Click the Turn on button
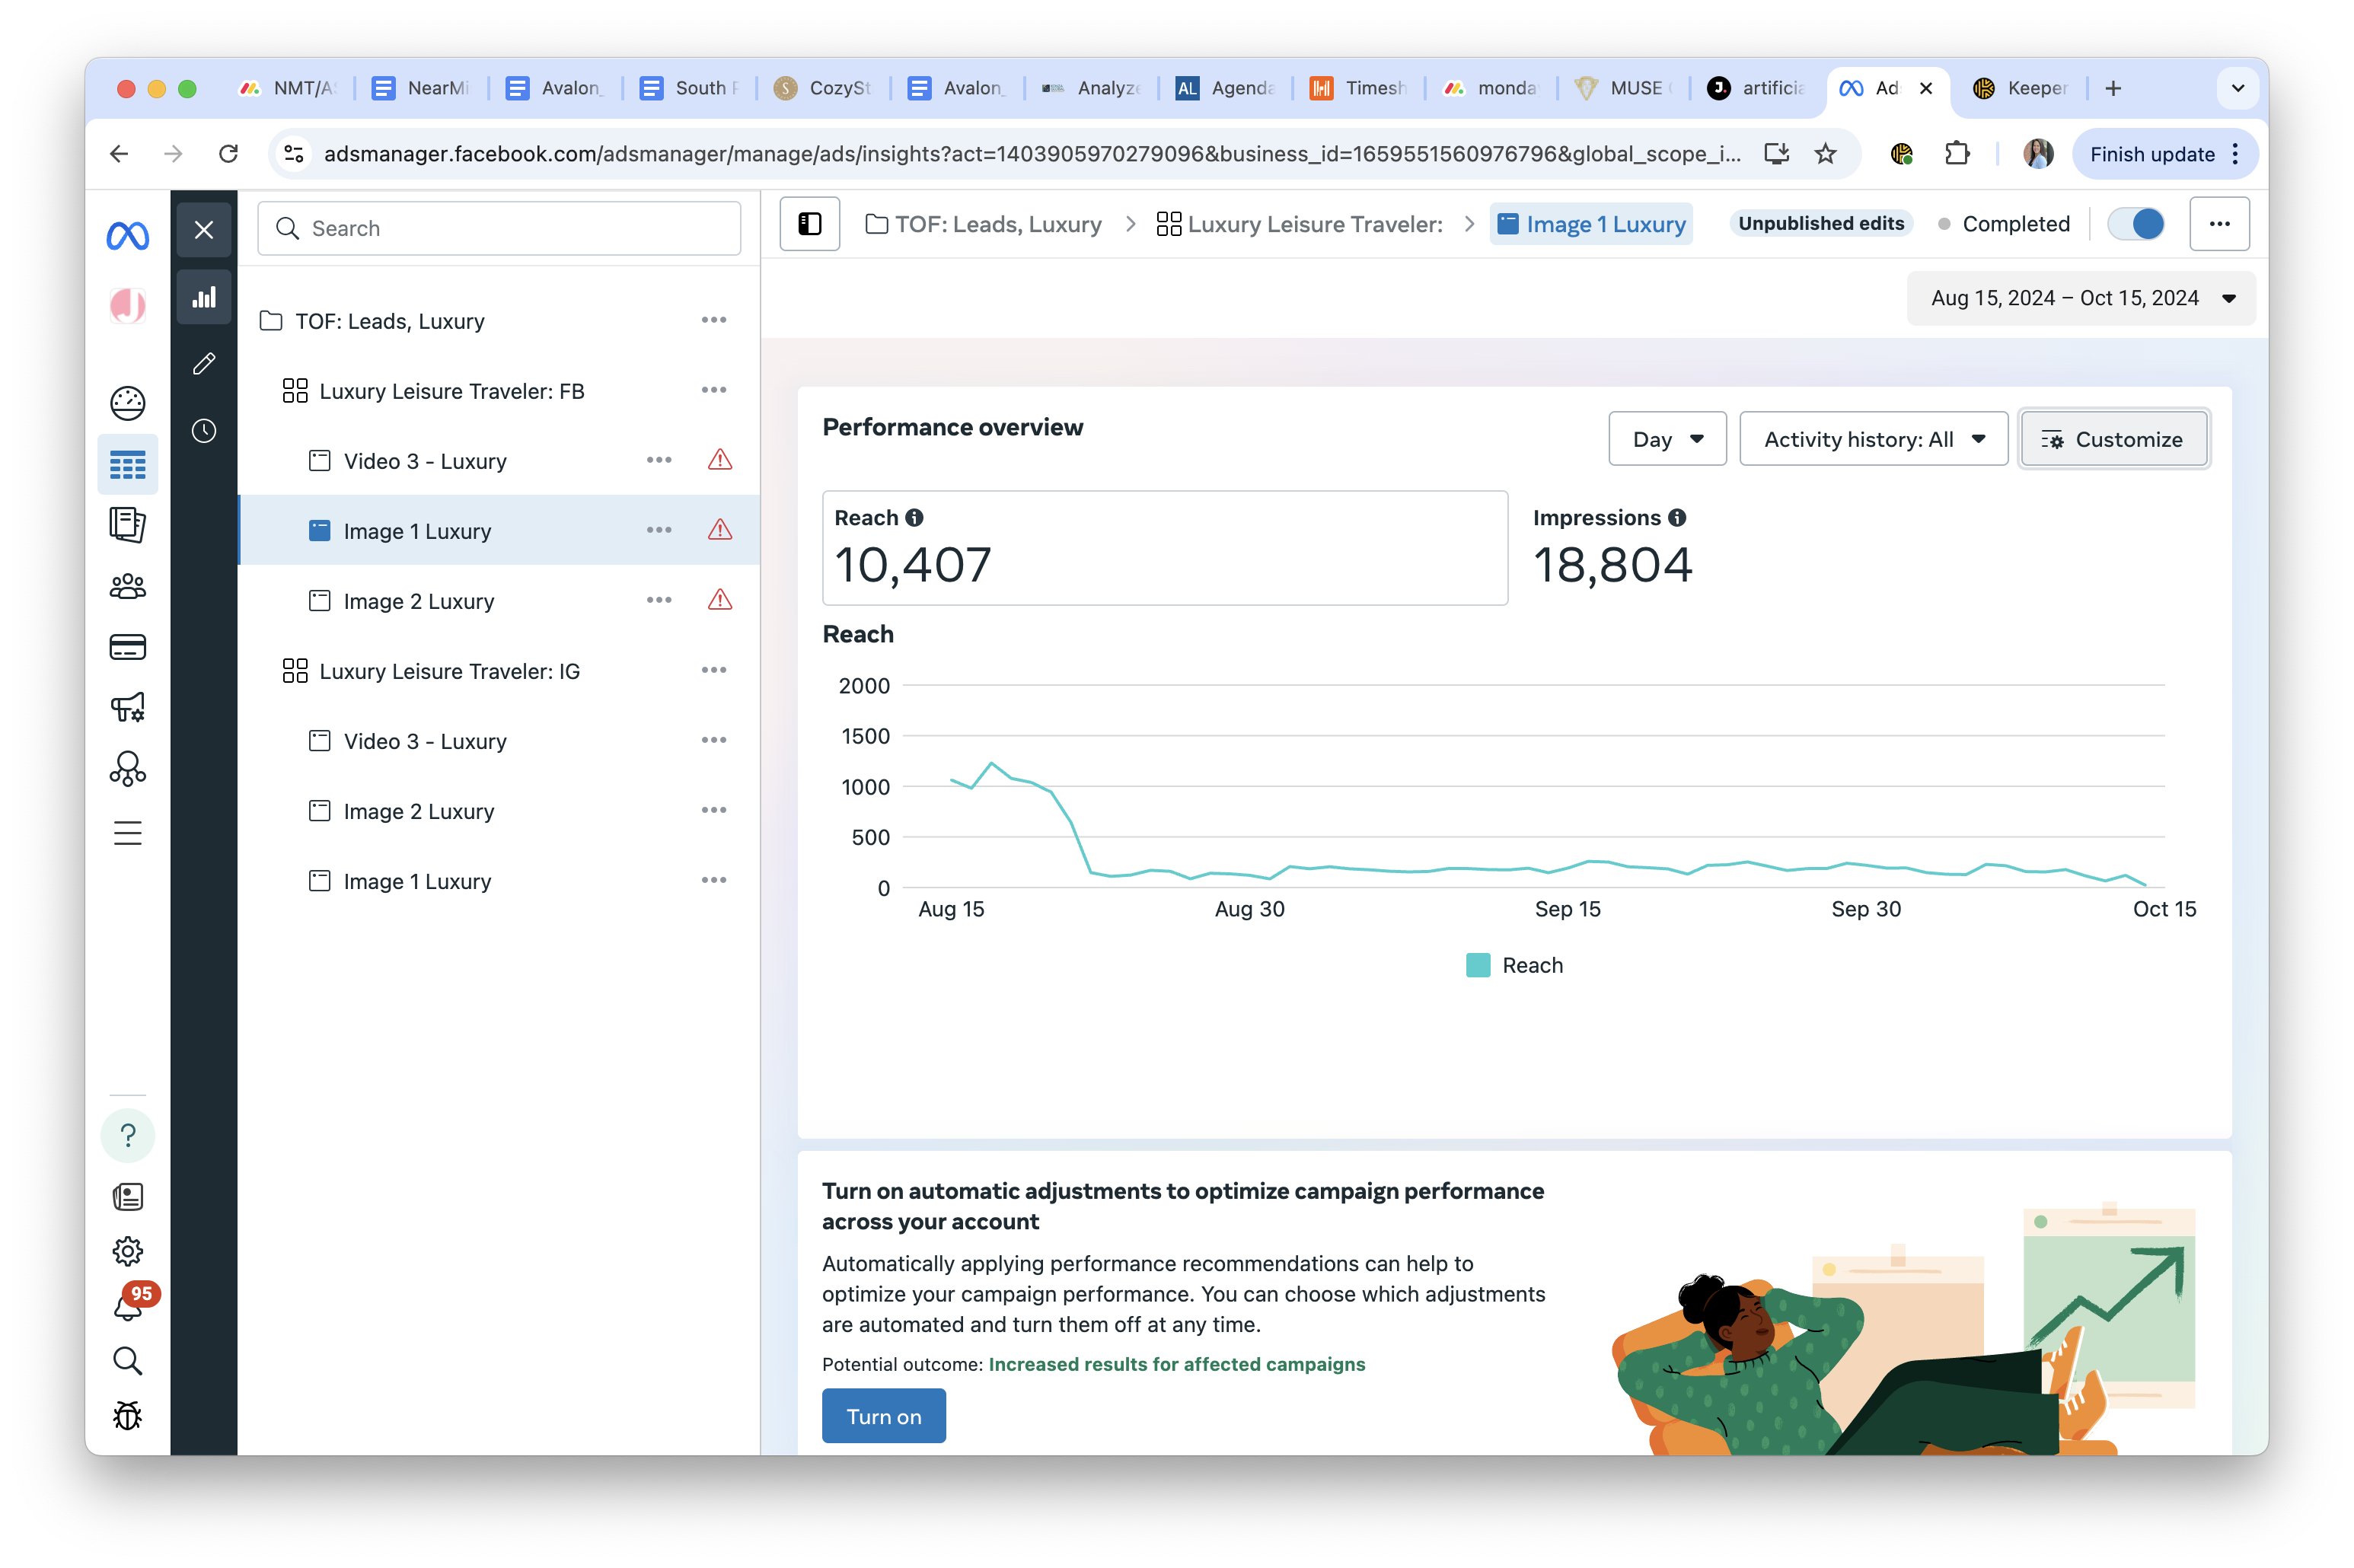This screenshot has height=1568, width=2354. (x=884, y=1416)
